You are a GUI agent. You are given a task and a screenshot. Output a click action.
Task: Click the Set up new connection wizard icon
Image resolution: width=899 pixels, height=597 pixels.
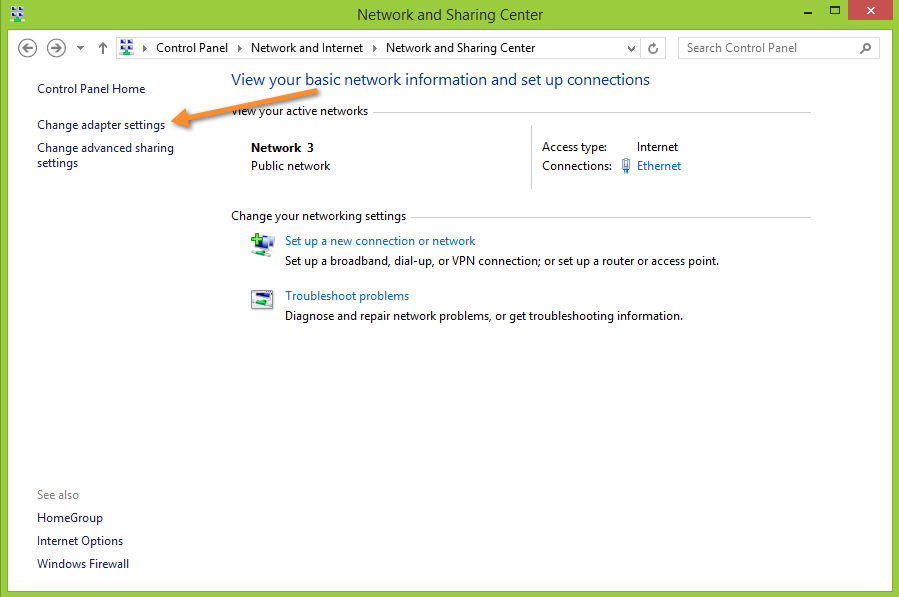click(x=261, y=244)
